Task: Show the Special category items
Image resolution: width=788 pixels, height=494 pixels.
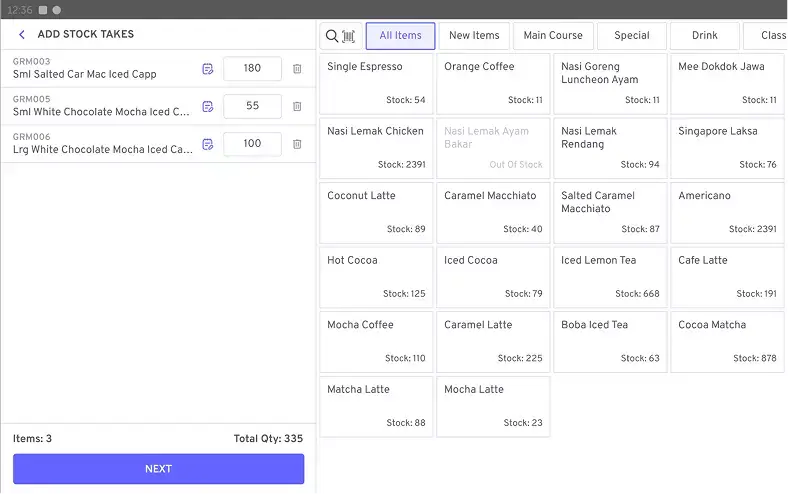Action: [x=632, y=36]
